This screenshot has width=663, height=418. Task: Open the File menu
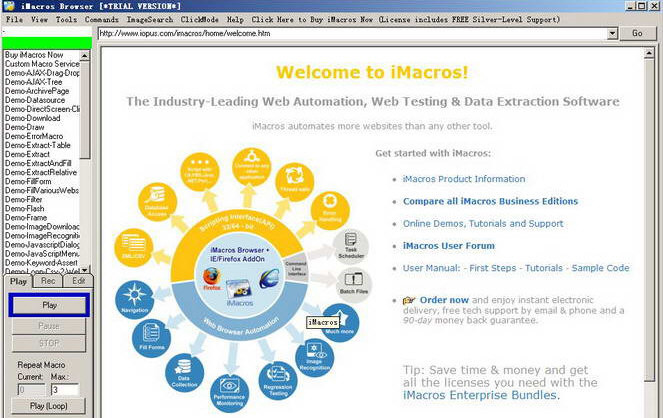point(14,19)
